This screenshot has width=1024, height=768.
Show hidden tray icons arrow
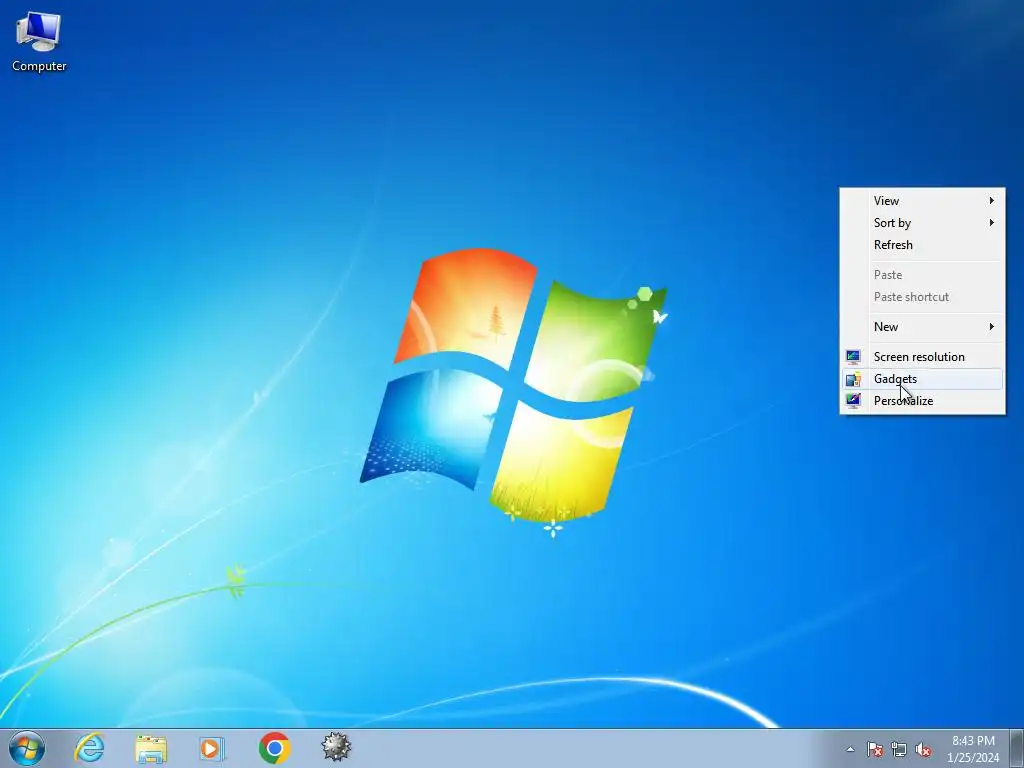pos(850,749)
